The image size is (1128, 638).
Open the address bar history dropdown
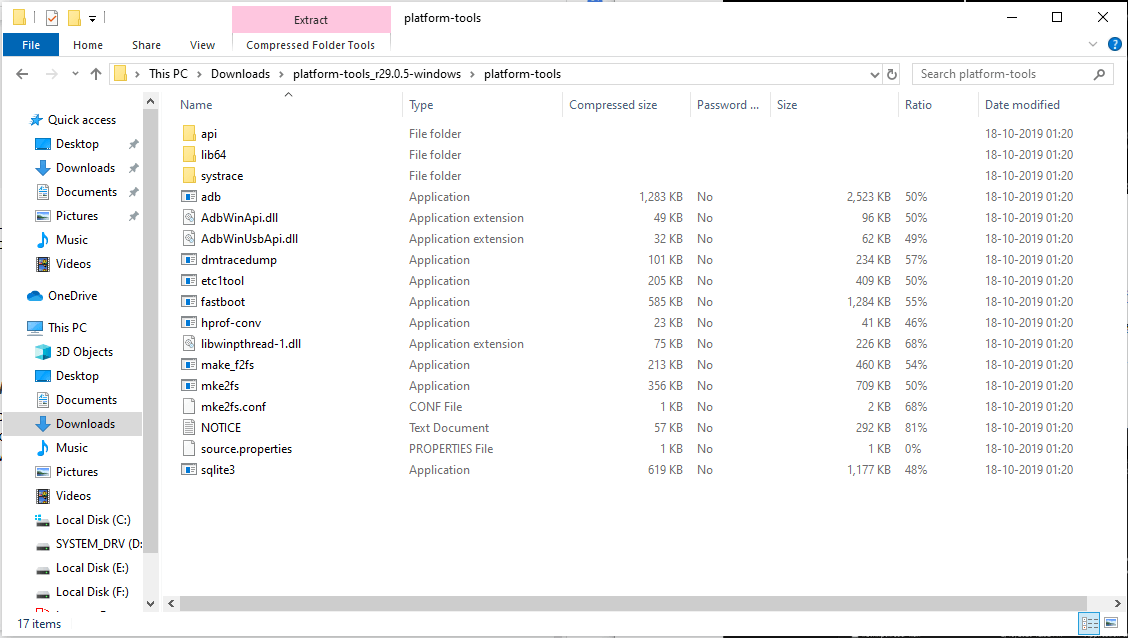click(x=873, y=74)
